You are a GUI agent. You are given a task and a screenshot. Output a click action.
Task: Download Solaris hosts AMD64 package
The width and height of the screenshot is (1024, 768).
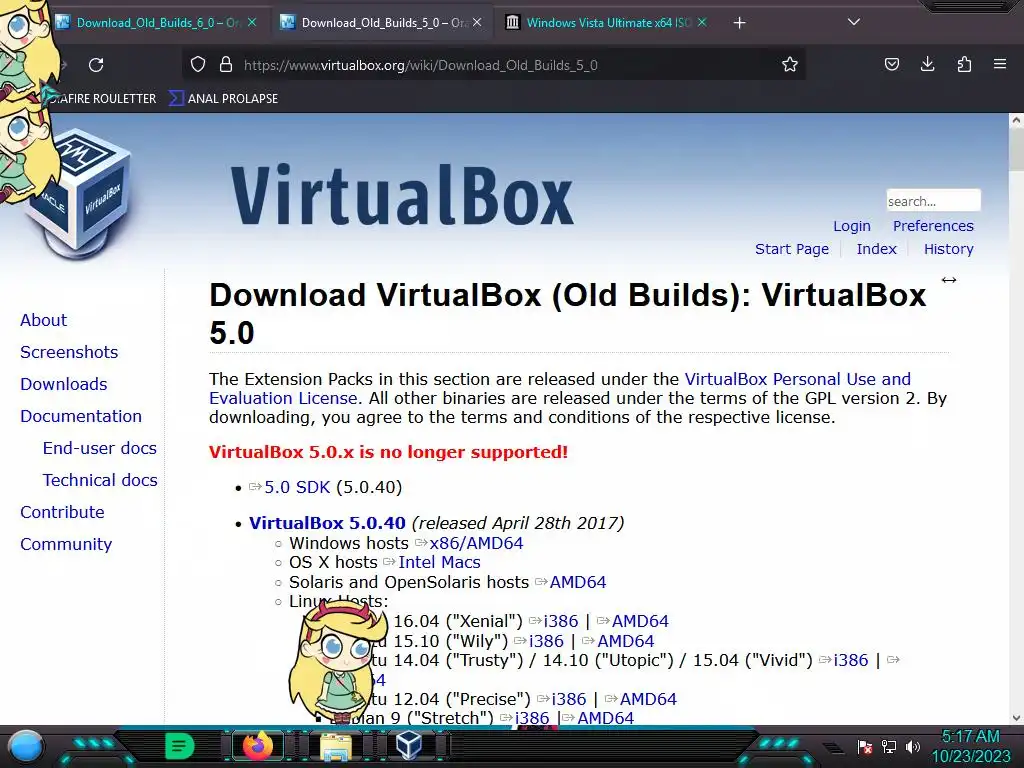click(x=578, y=582)
